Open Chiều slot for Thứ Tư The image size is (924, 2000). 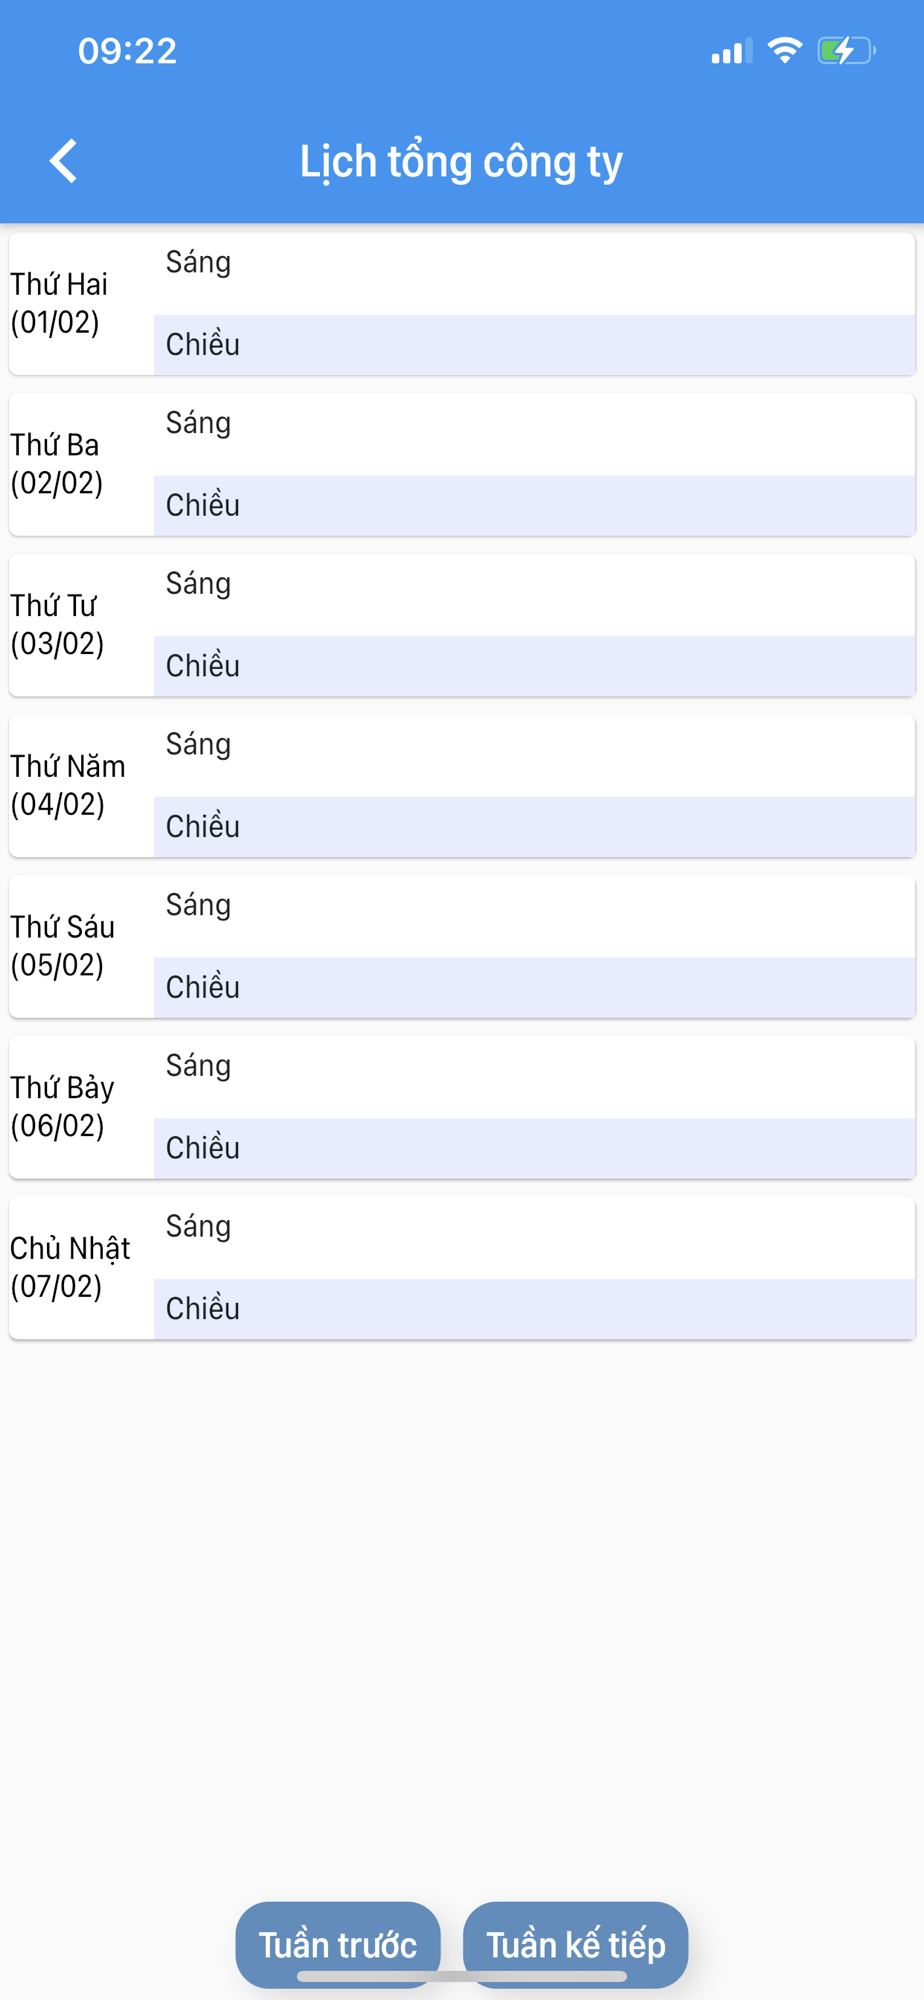pos(534,667)
